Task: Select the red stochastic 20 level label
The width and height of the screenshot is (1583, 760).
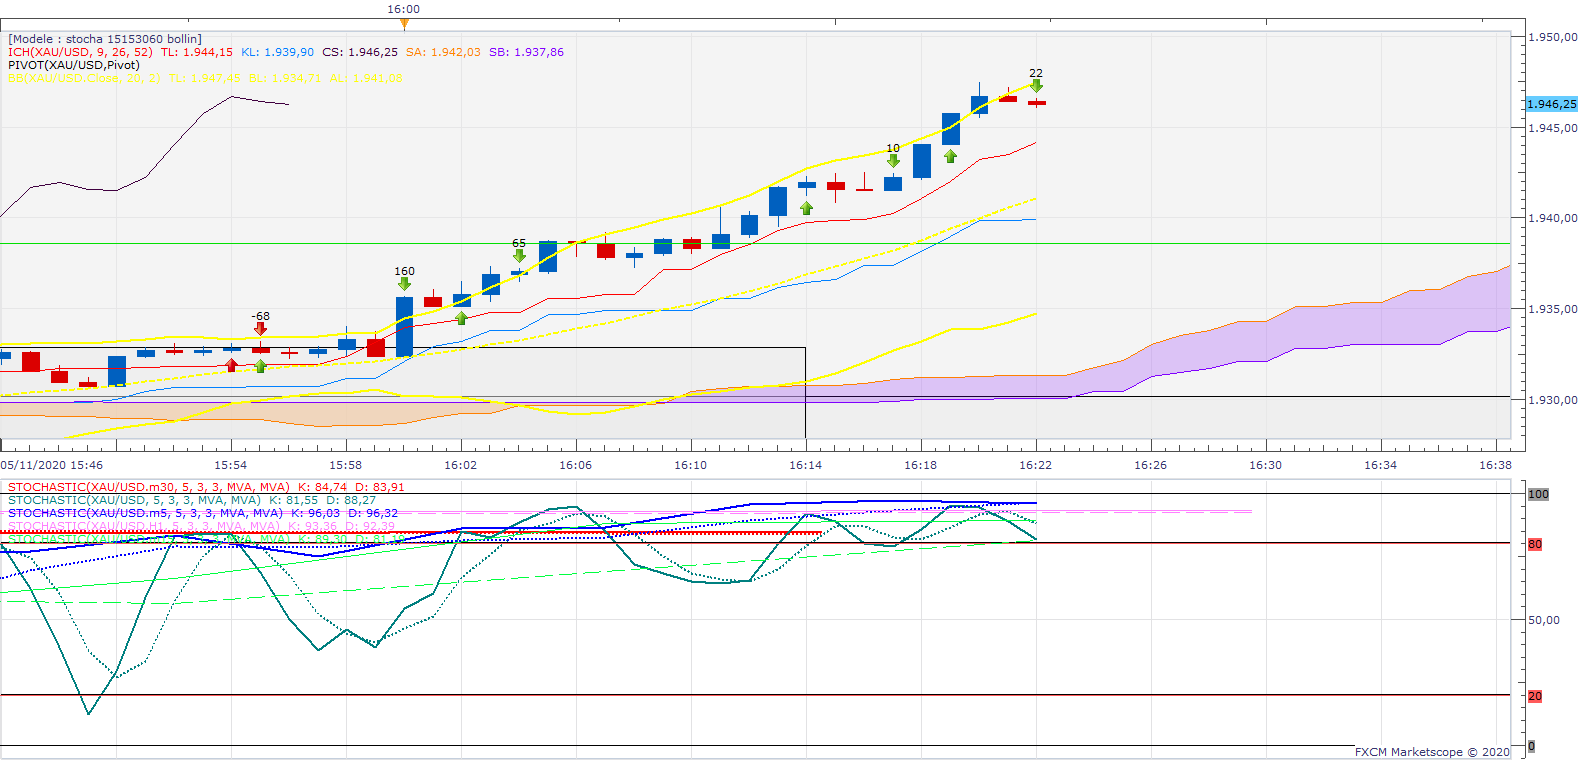Action: pos(1535,696)
